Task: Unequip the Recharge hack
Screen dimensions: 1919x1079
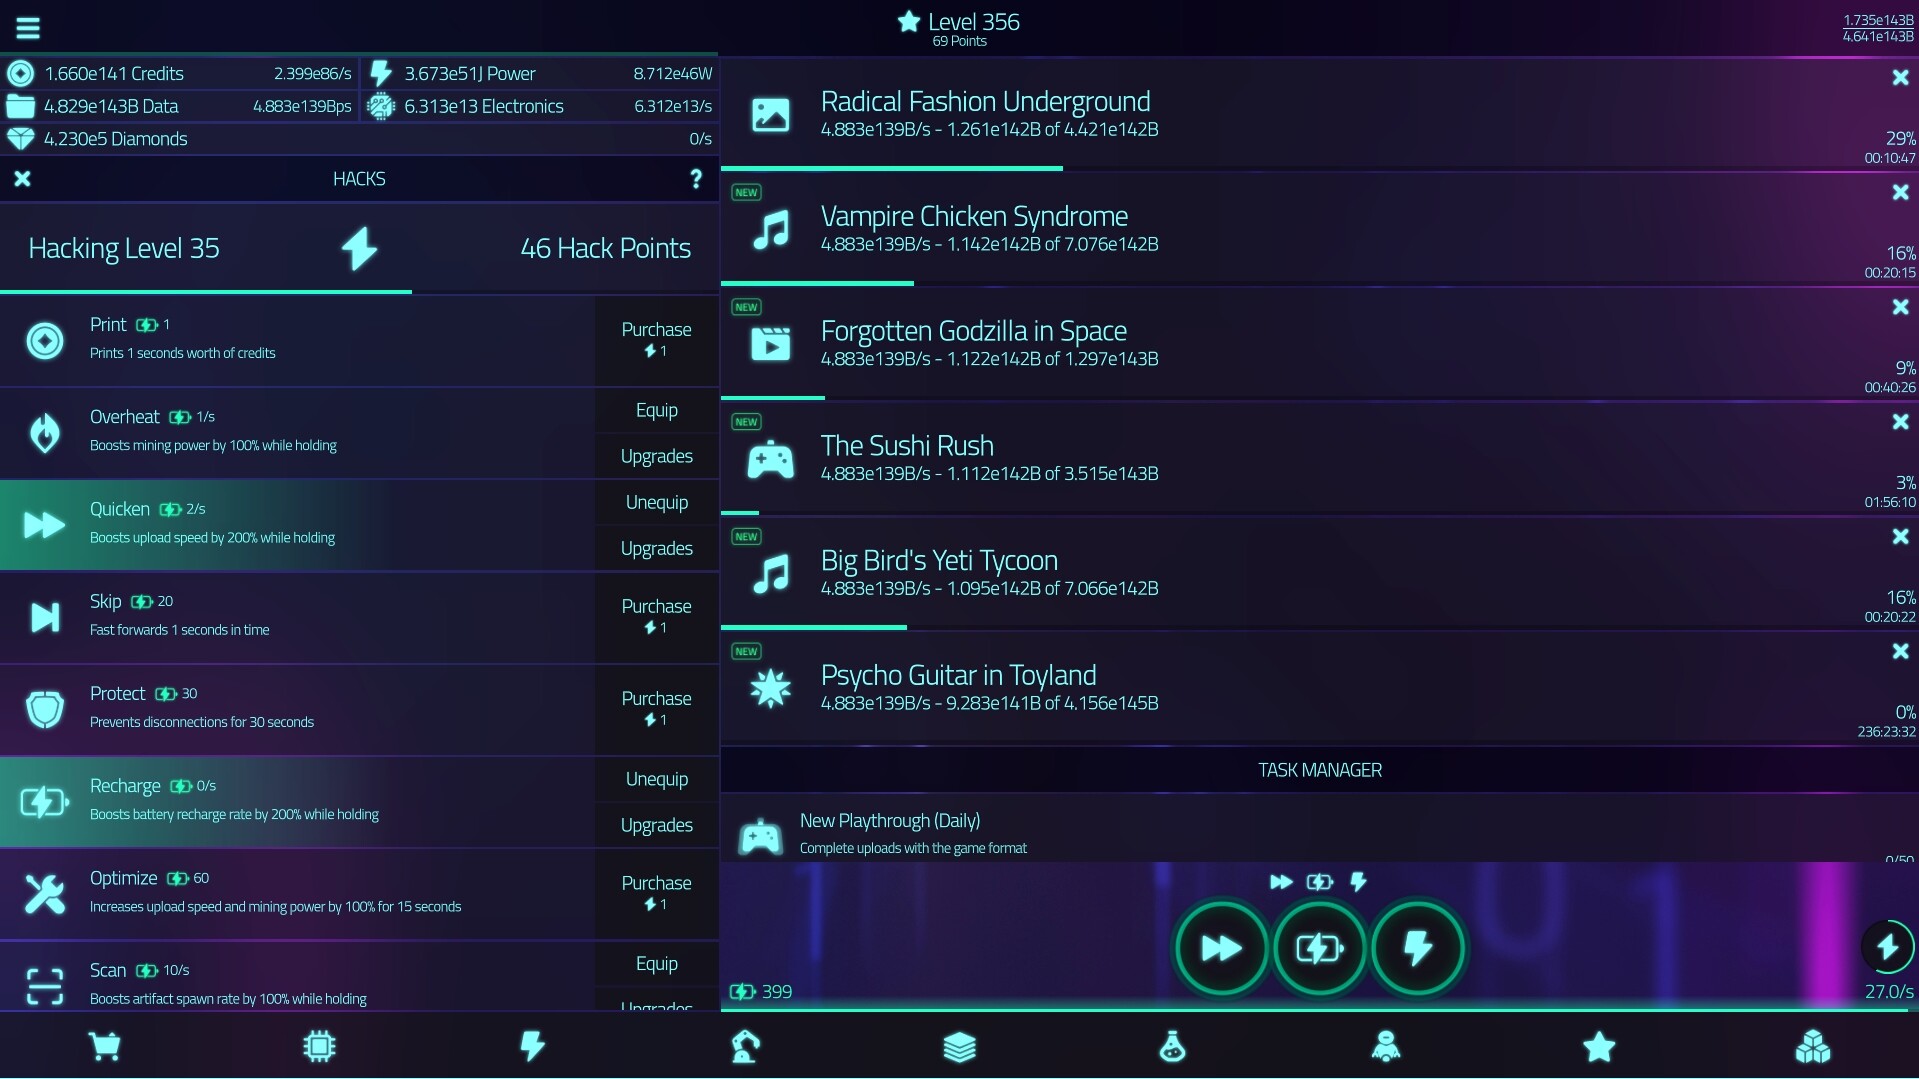Action: 656,779
